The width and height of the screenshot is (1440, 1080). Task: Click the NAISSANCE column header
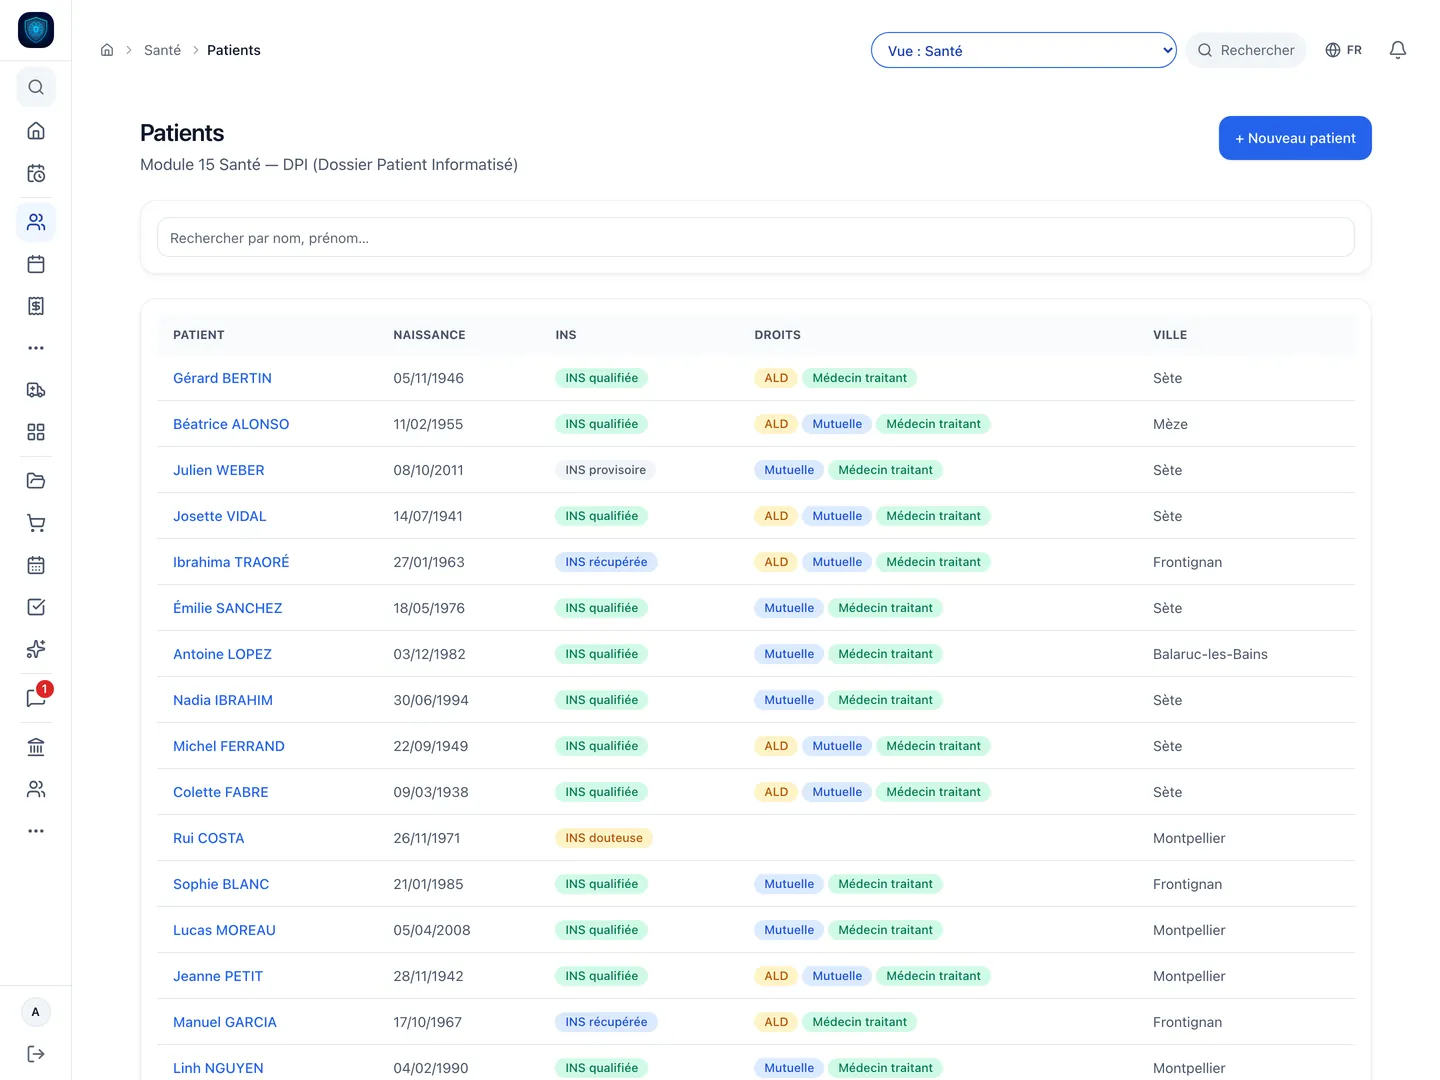click(429, 335)
